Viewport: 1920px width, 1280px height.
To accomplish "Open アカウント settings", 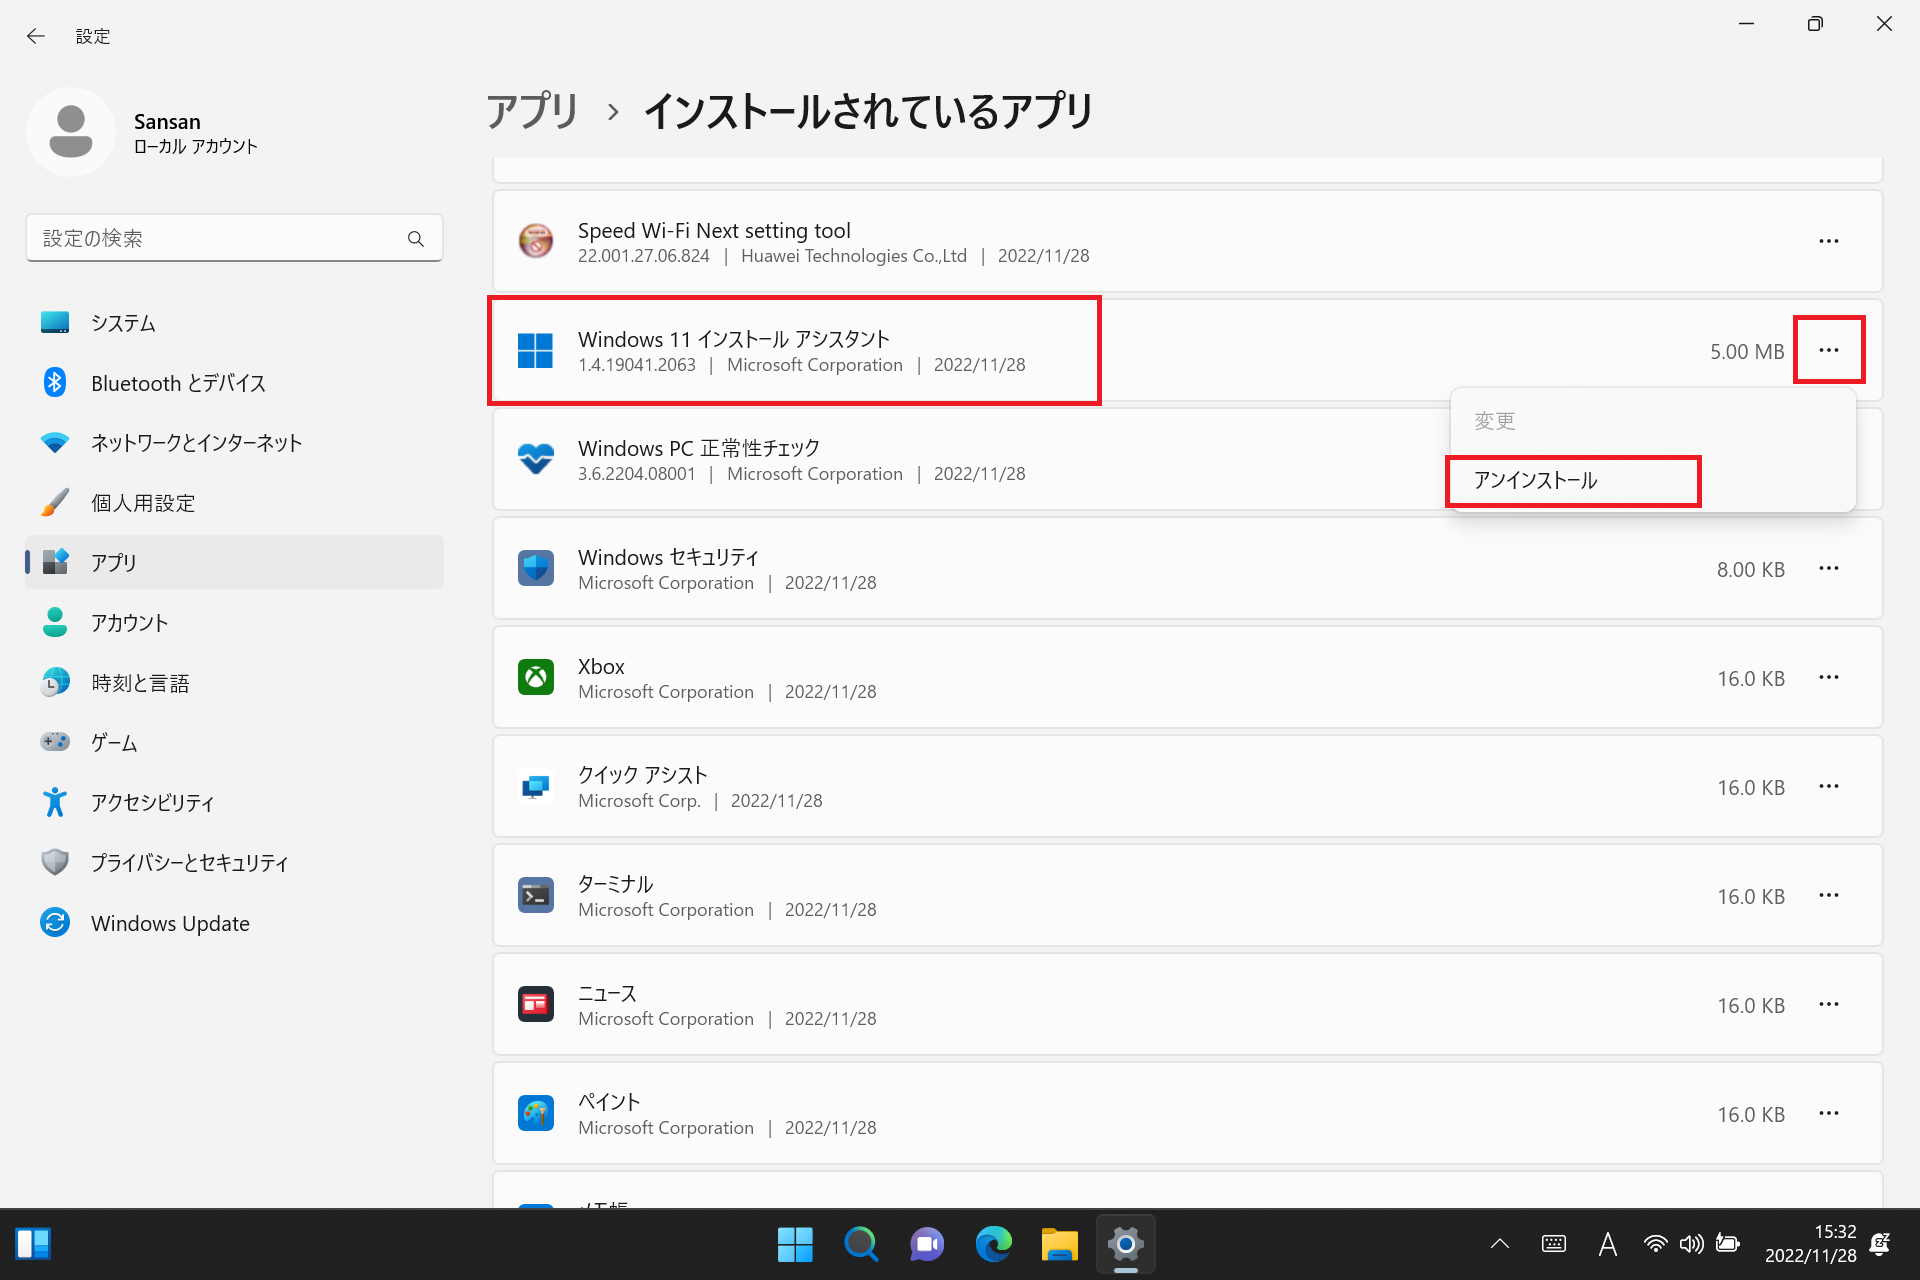I will click(234, 623).
